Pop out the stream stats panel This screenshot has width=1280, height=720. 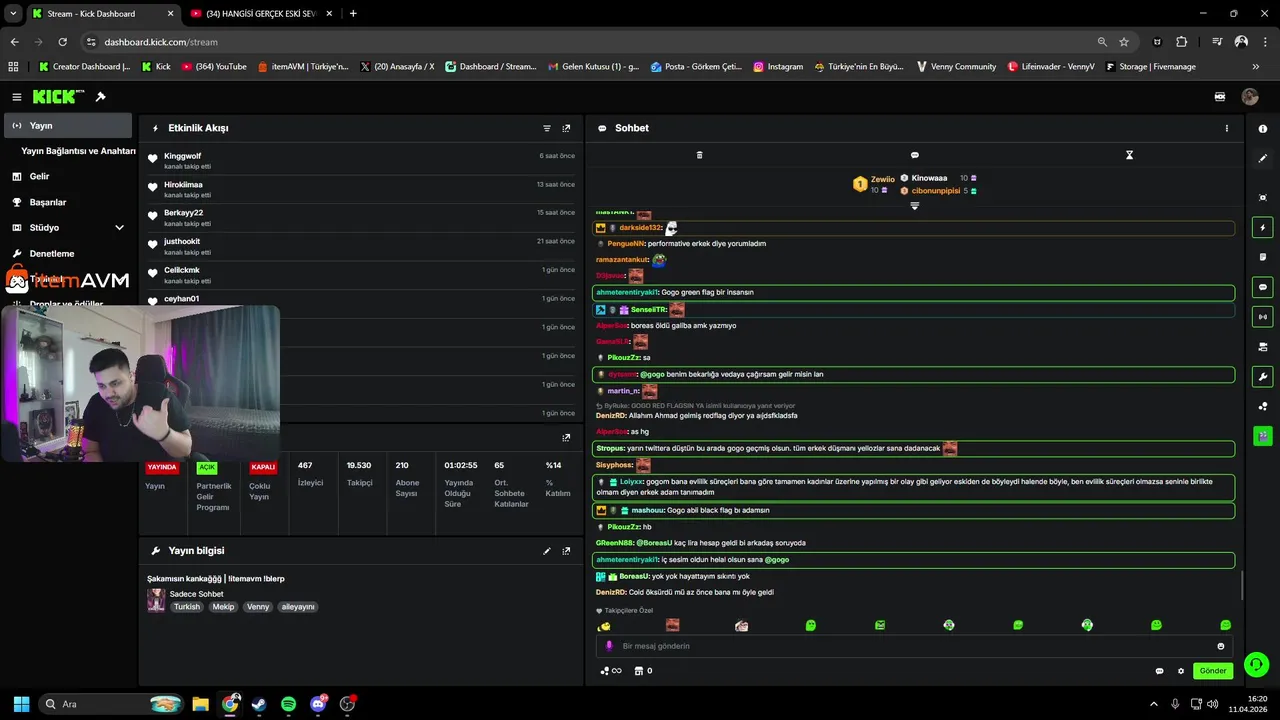tap(566, 437)
